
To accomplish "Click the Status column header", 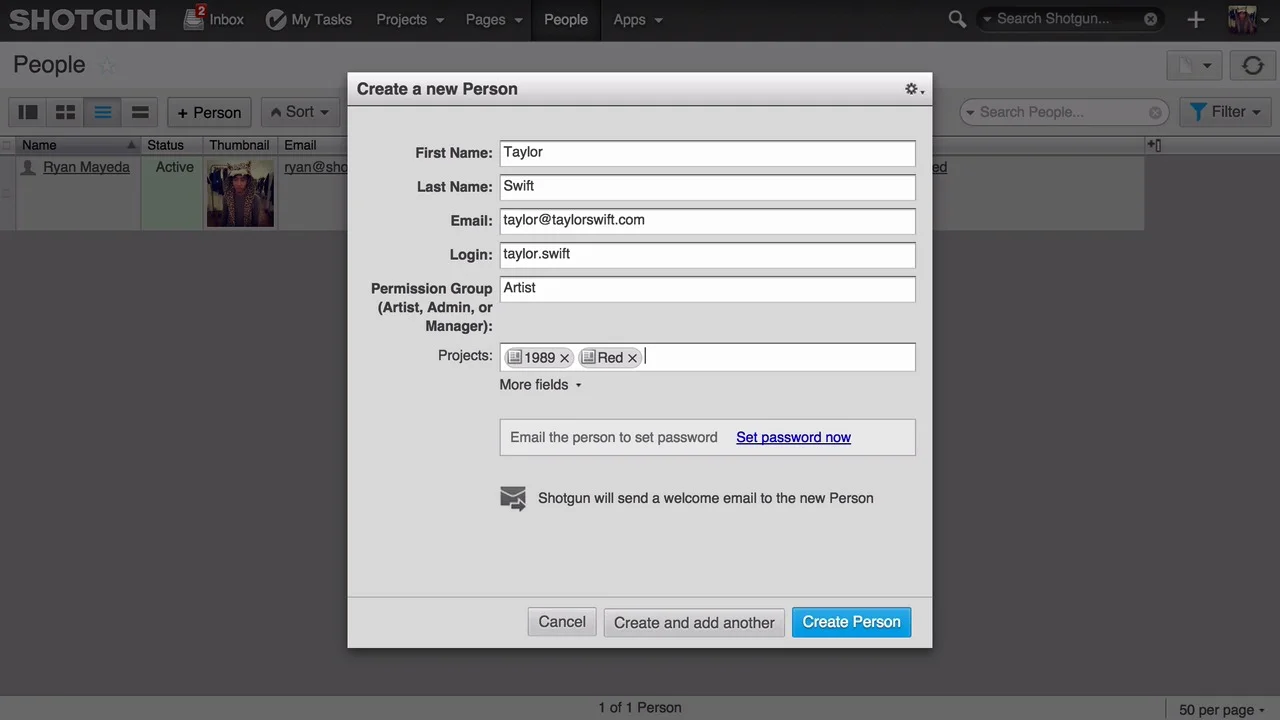I will coord(171,145).
